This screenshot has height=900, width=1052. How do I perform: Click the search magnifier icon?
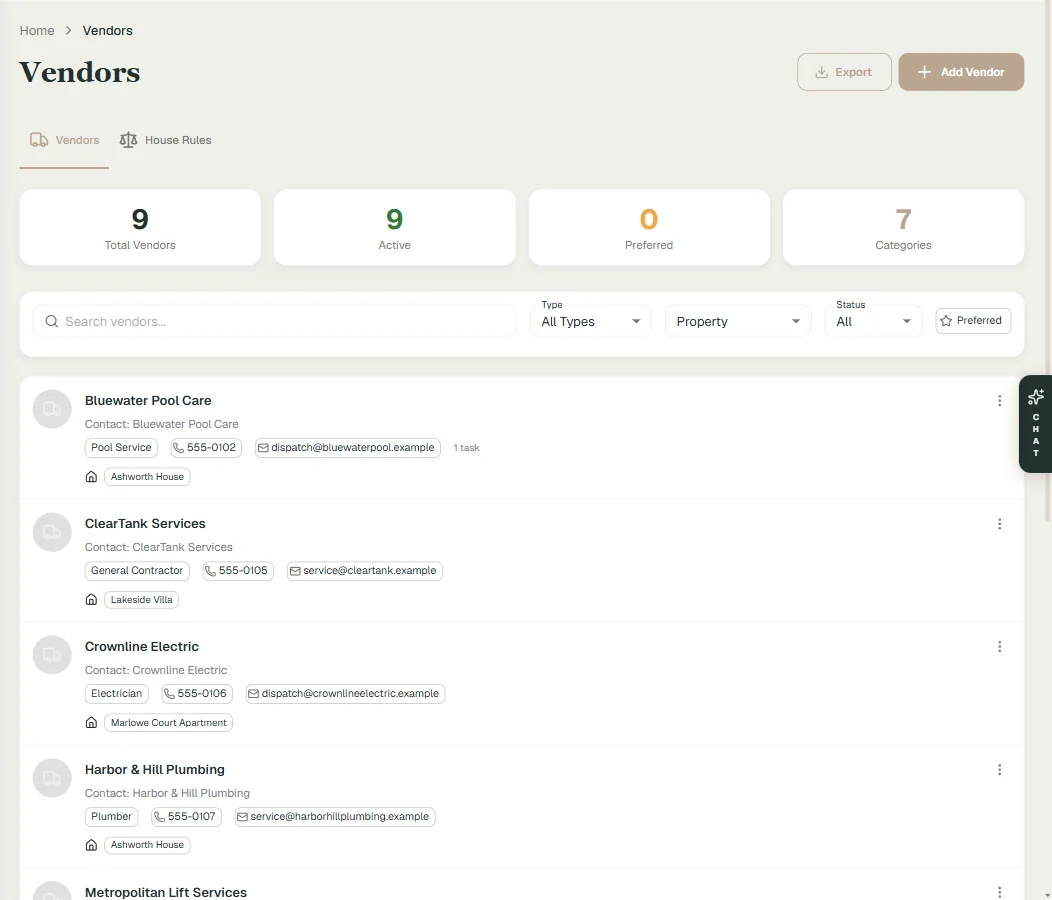[x=52, y=321]
